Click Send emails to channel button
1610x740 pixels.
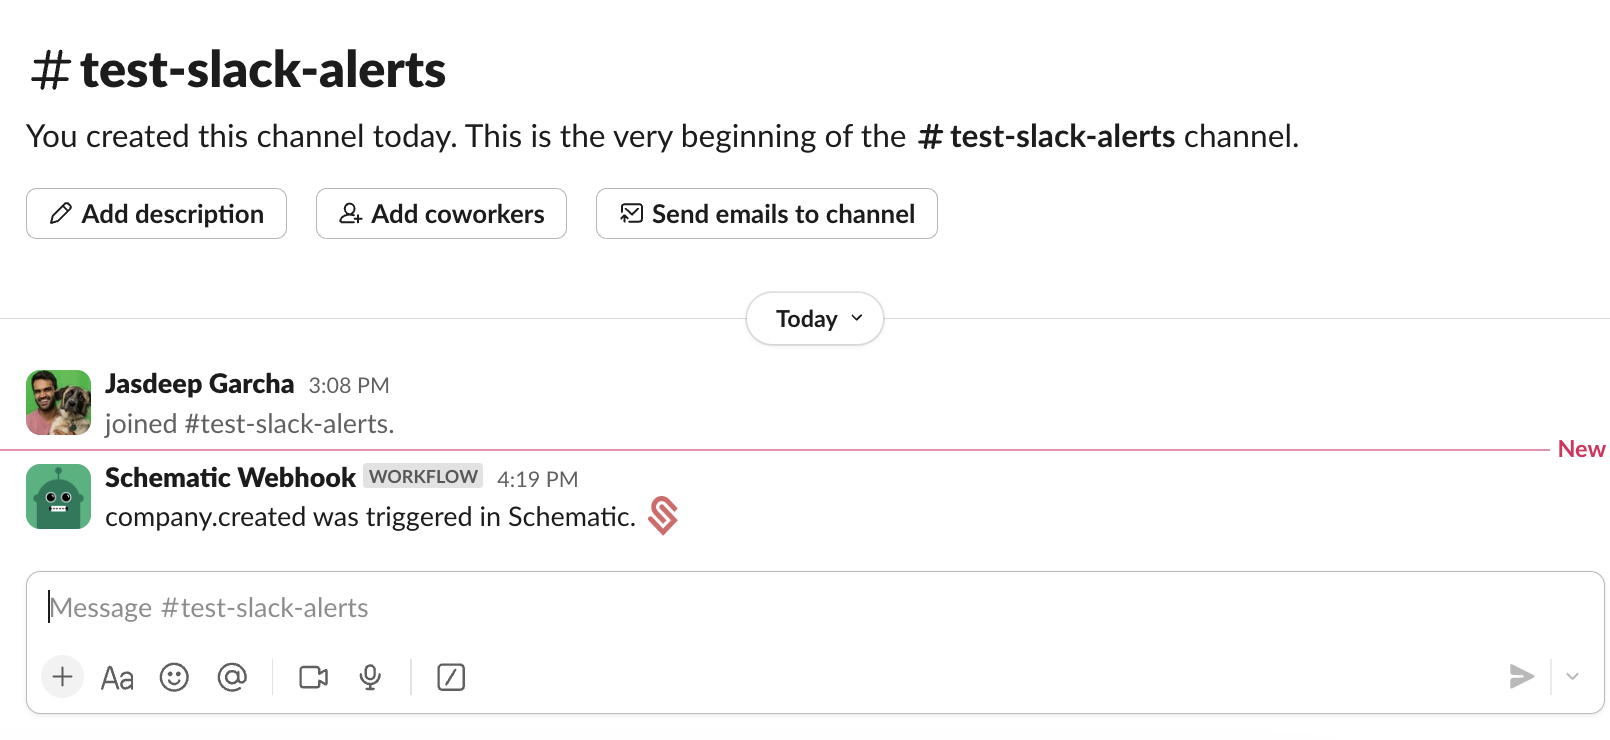[767, 214]
